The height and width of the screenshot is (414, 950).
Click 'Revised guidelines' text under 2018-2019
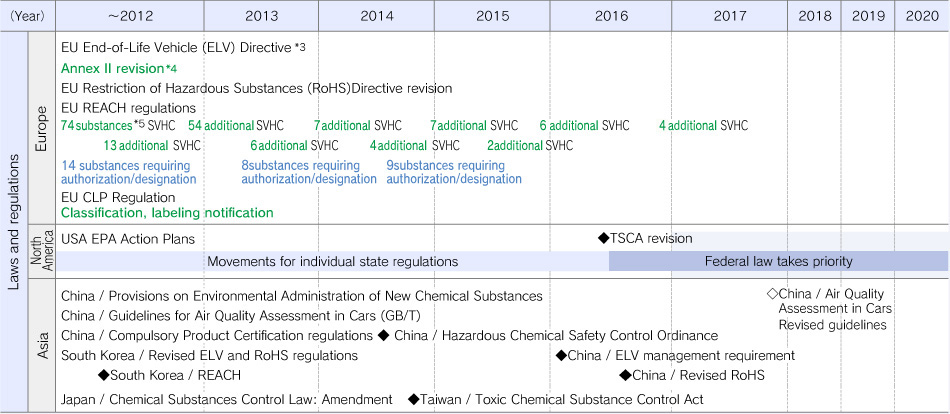pos(832,325)
